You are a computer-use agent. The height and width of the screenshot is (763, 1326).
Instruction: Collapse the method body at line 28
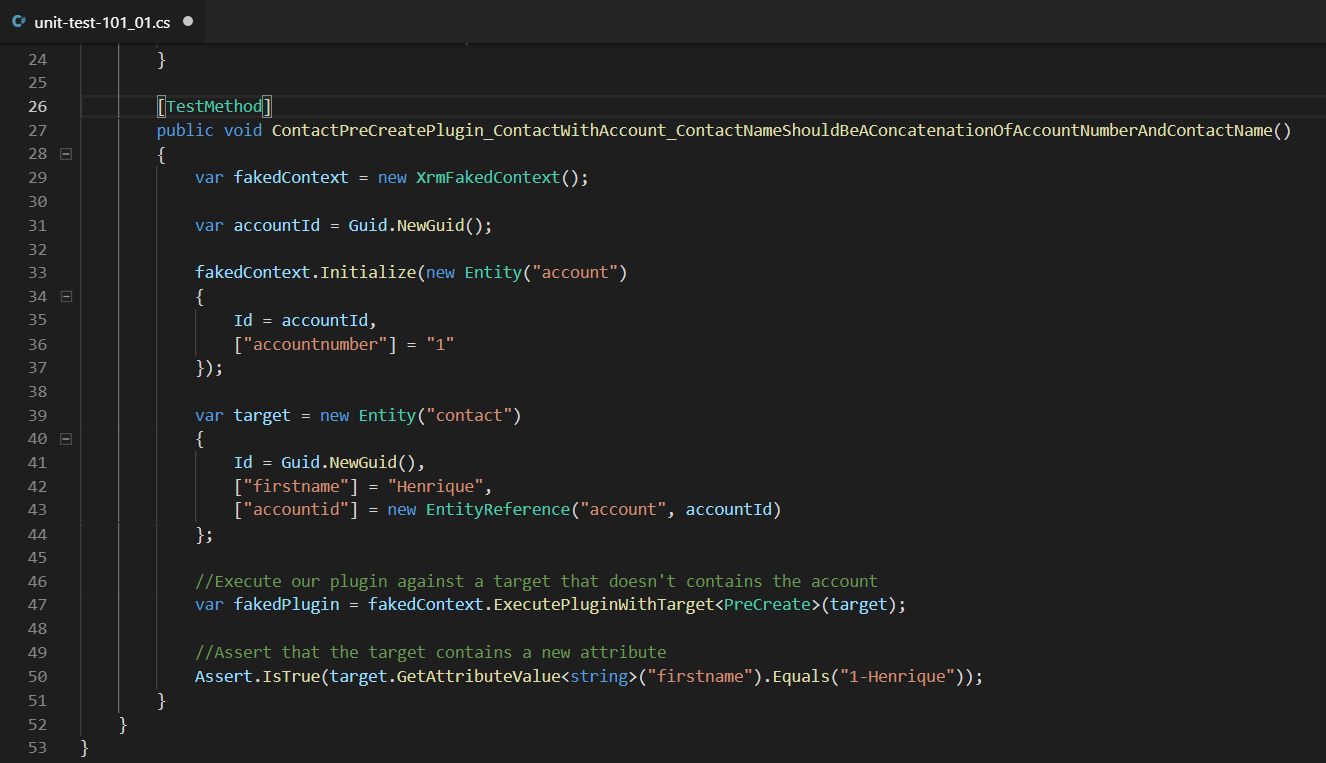click(66, 154)
